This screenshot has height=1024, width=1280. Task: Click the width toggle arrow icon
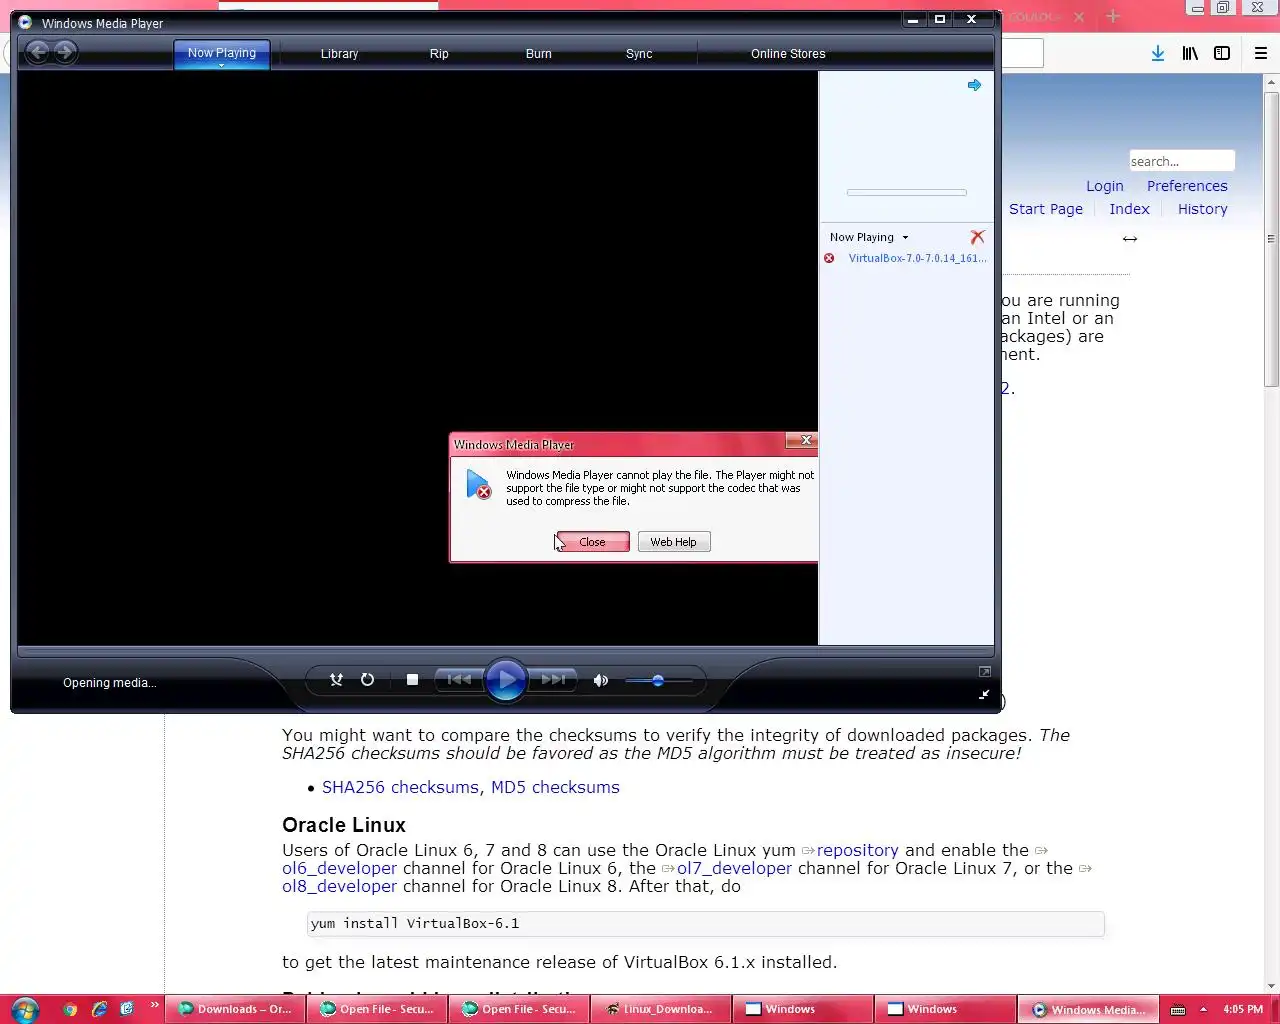pyautogui.click(x=1130, y=239)
